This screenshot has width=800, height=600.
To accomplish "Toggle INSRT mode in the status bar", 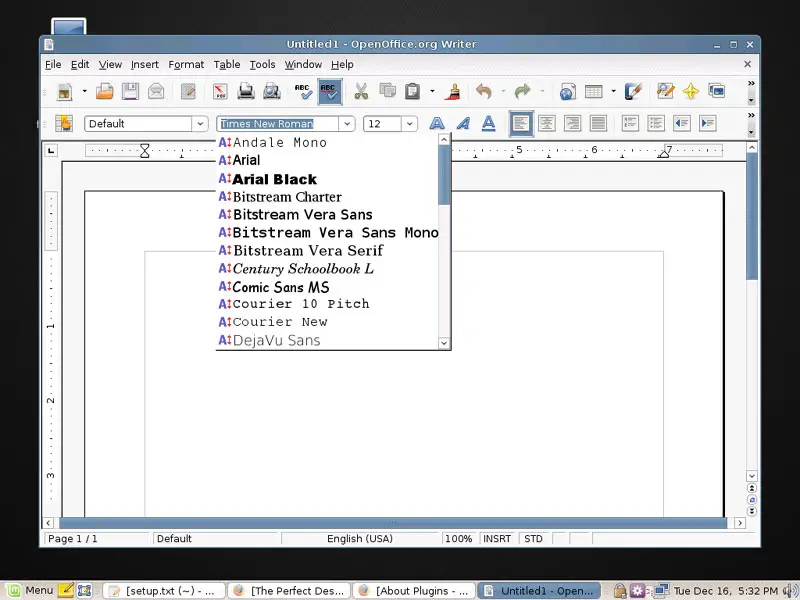I will coord(497,539).
